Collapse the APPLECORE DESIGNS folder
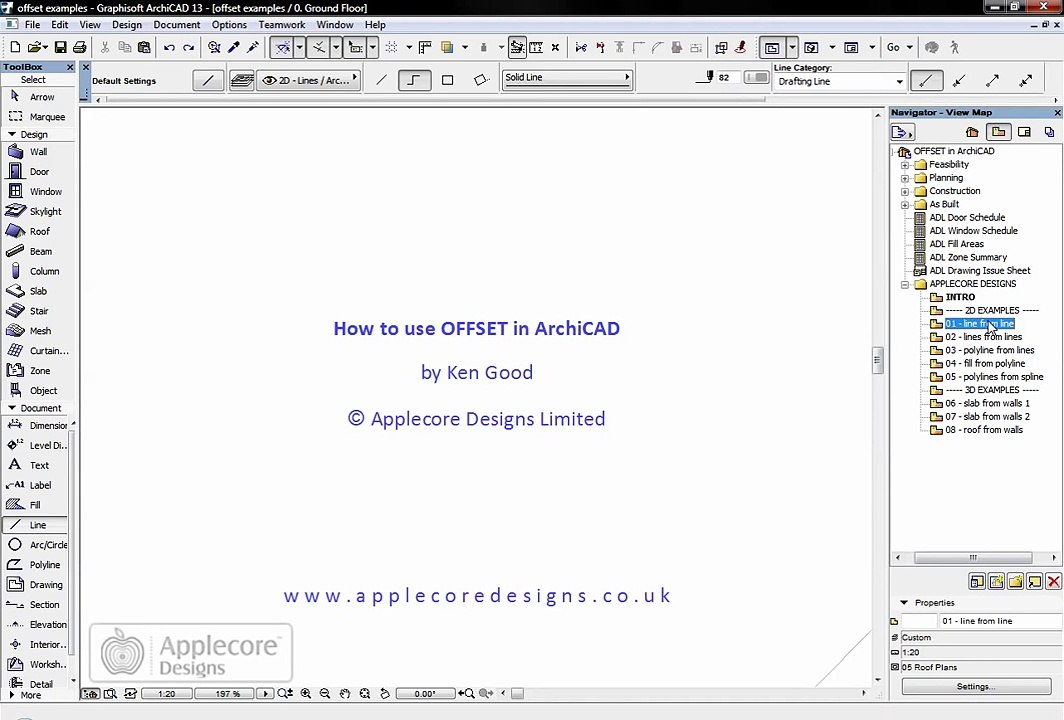The image size is (1064, 720). click(x=905, y=284)
